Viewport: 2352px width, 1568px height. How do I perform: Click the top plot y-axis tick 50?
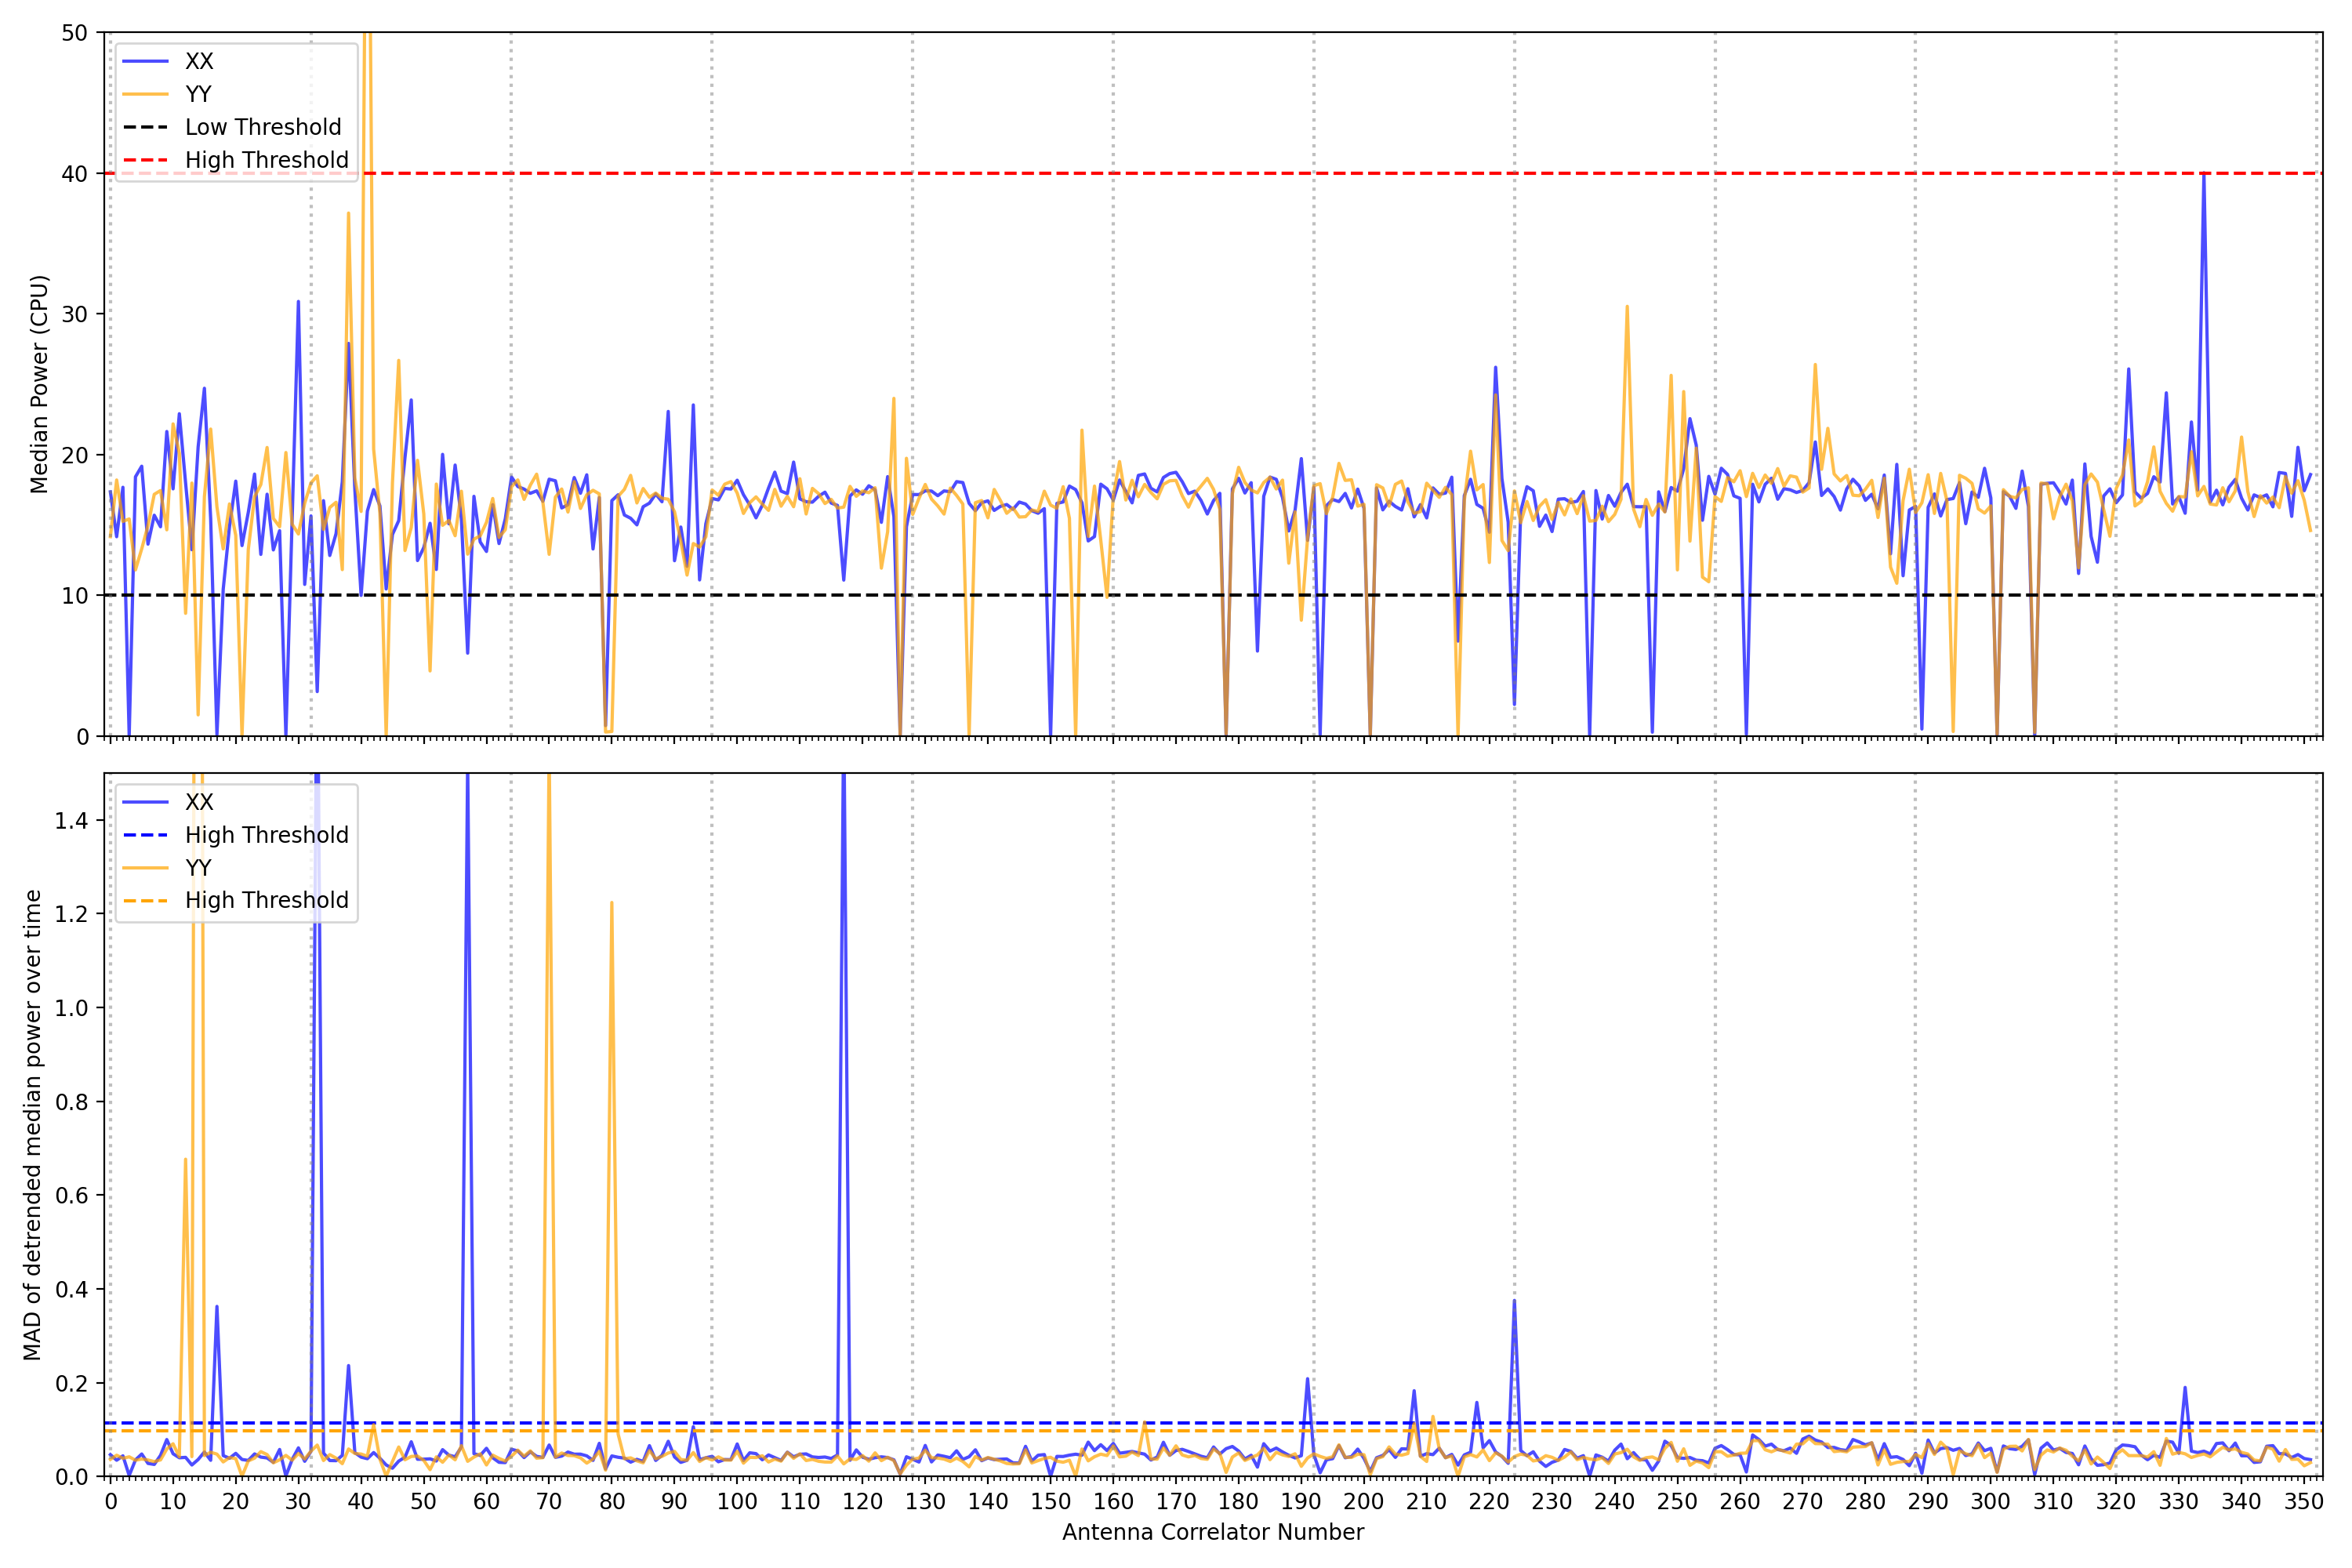(74, 33)
